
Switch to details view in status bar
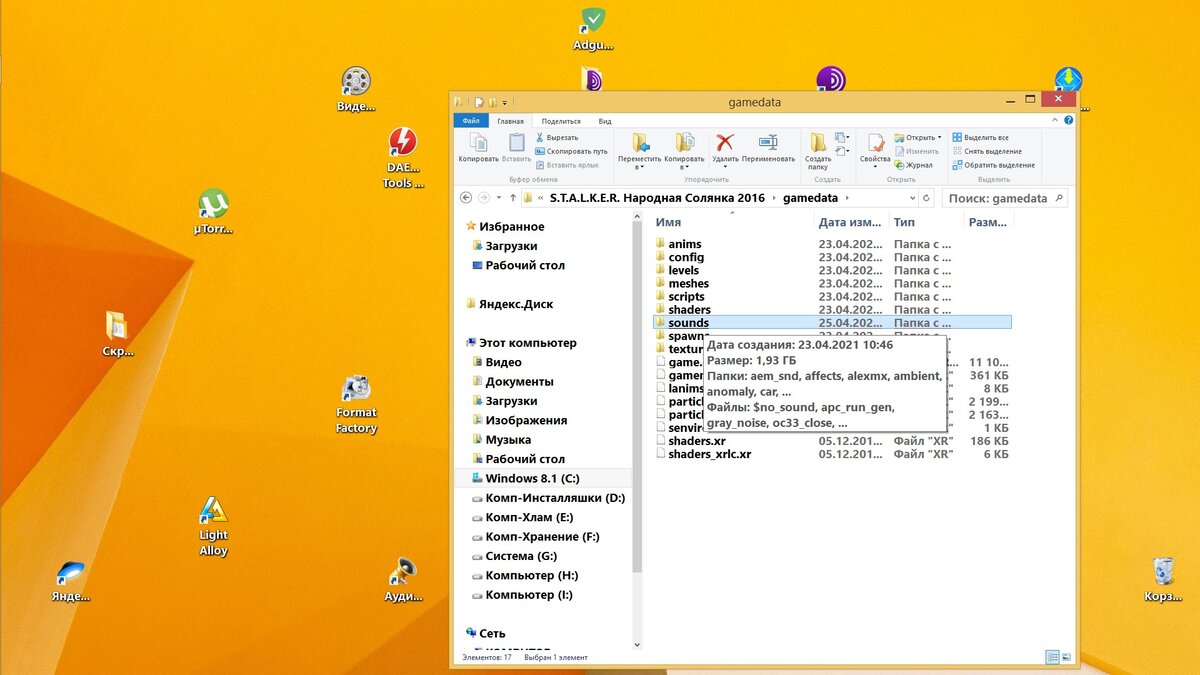coord(1052,657)
